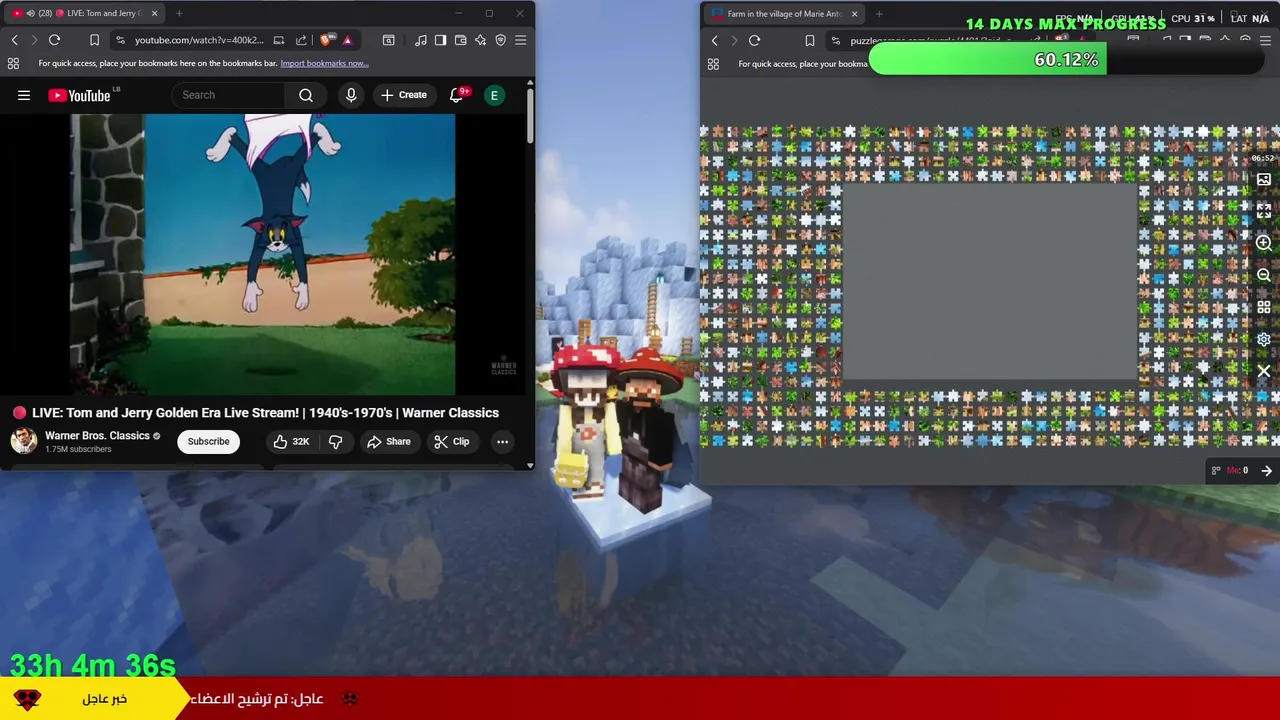Close the Farm in the village tab
The width and height of the screenshot is (1280, 720).
(854, 14)
